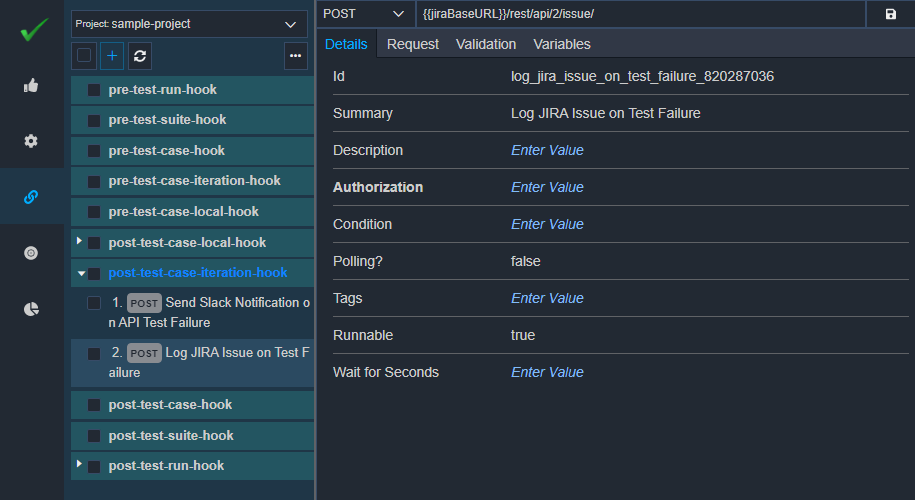The width and height of the screenshot is (915, 500).
Task: Tick the Send Slack Notification step checkbox
Action: (x=94, y=303)
